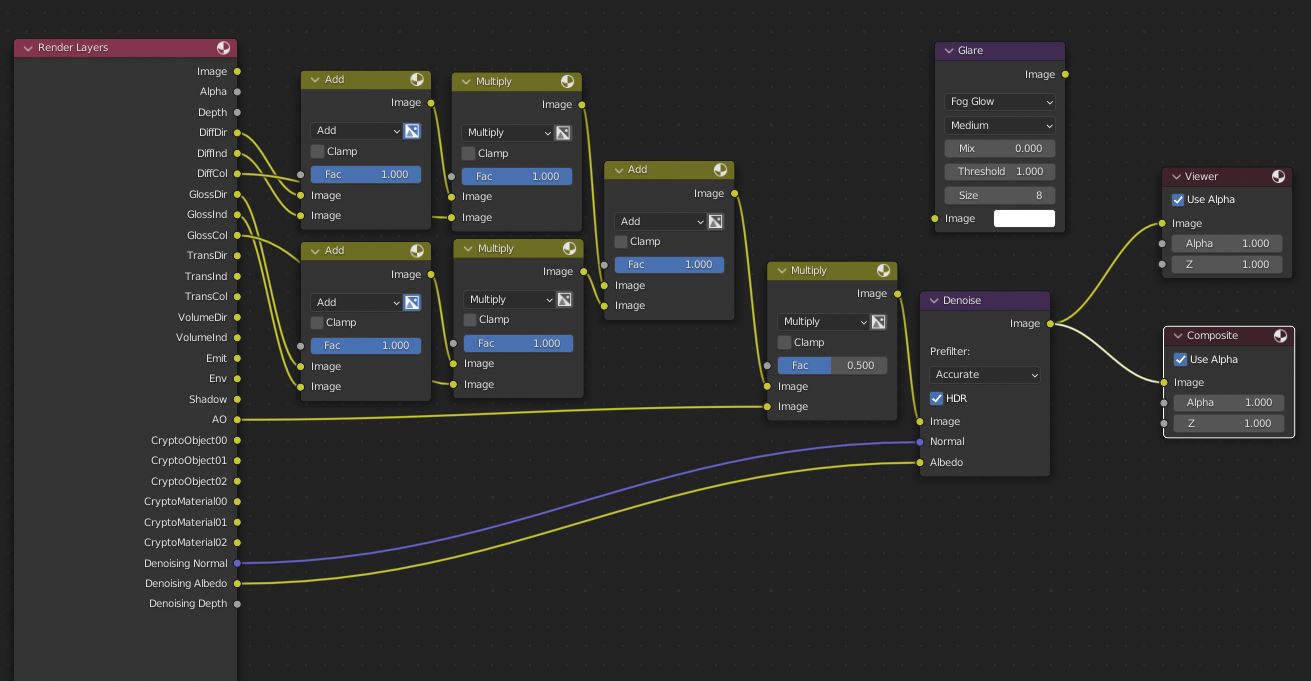Click the Denoise node Normal input socket
This screenshot has height=681, width=1311.
point(920,442)
